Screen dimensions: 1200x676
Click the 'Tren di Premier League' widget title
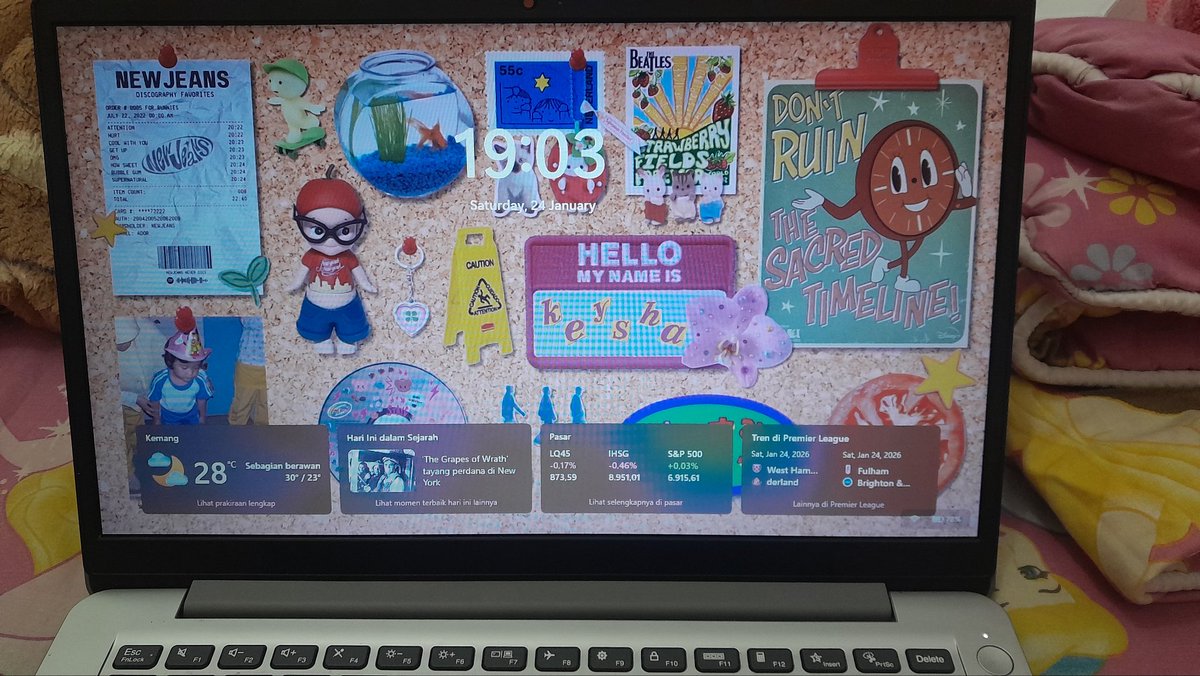(x=800, y=438)
